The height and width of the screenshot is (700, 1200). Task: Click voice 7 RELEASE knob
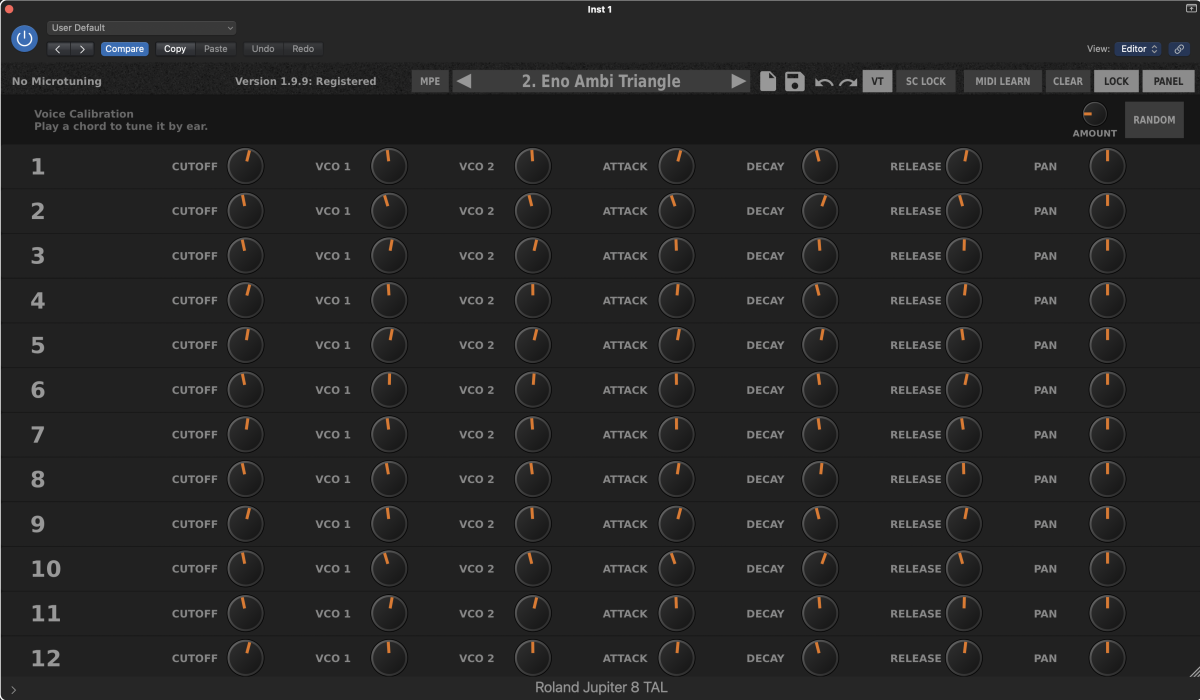pyautogui.click(x=964, y=434)
